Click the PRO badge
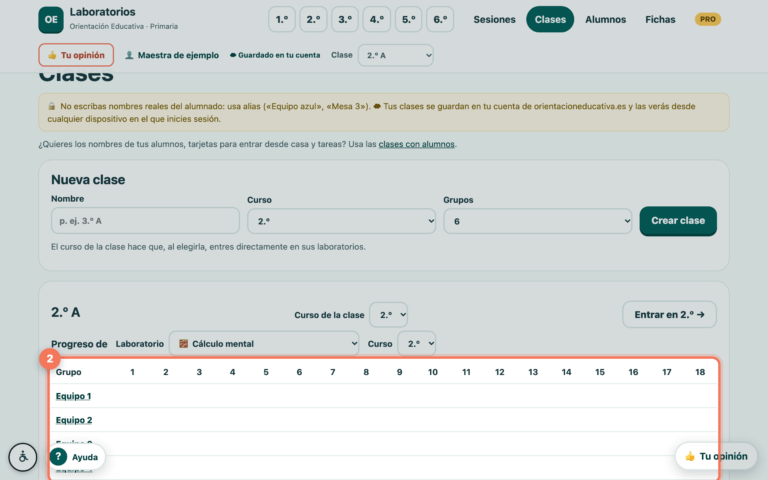The image size is (768, 480). pos(708,19)
